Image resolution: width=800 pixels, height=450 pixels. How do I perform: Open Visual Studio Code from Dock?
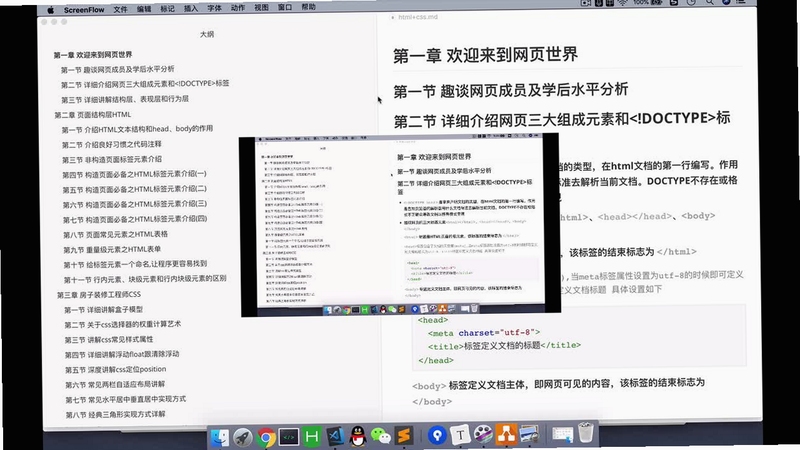click(335, 436)
